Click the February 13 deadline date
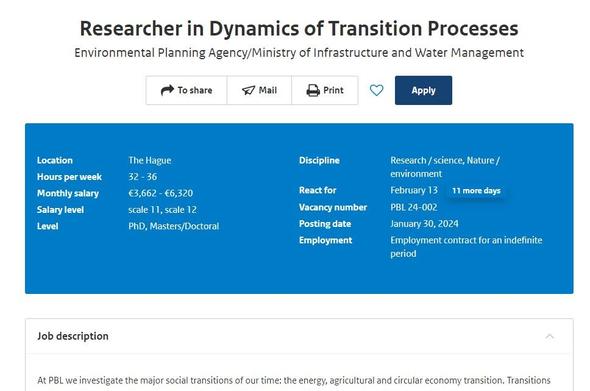Viewport: 590px width, 391px height. pos(414,190)
